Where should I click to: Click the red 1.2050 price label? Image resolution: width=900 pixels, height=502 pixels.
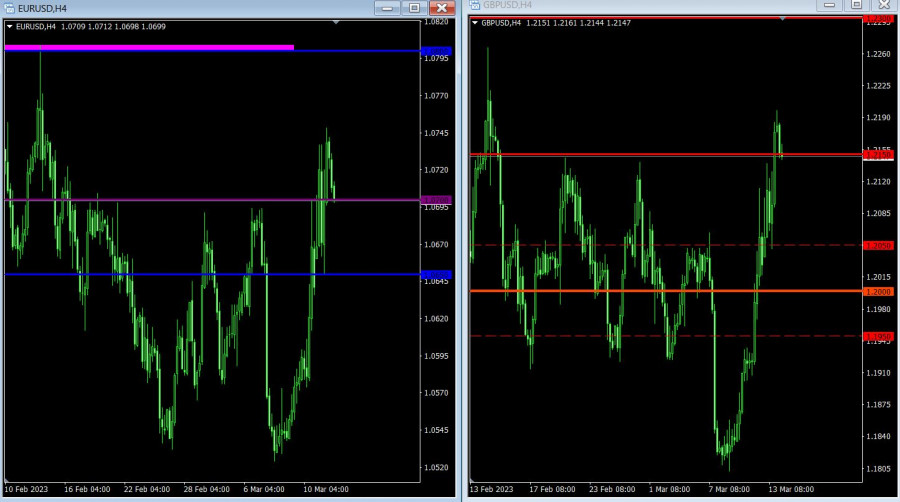[x=879, y=245]
